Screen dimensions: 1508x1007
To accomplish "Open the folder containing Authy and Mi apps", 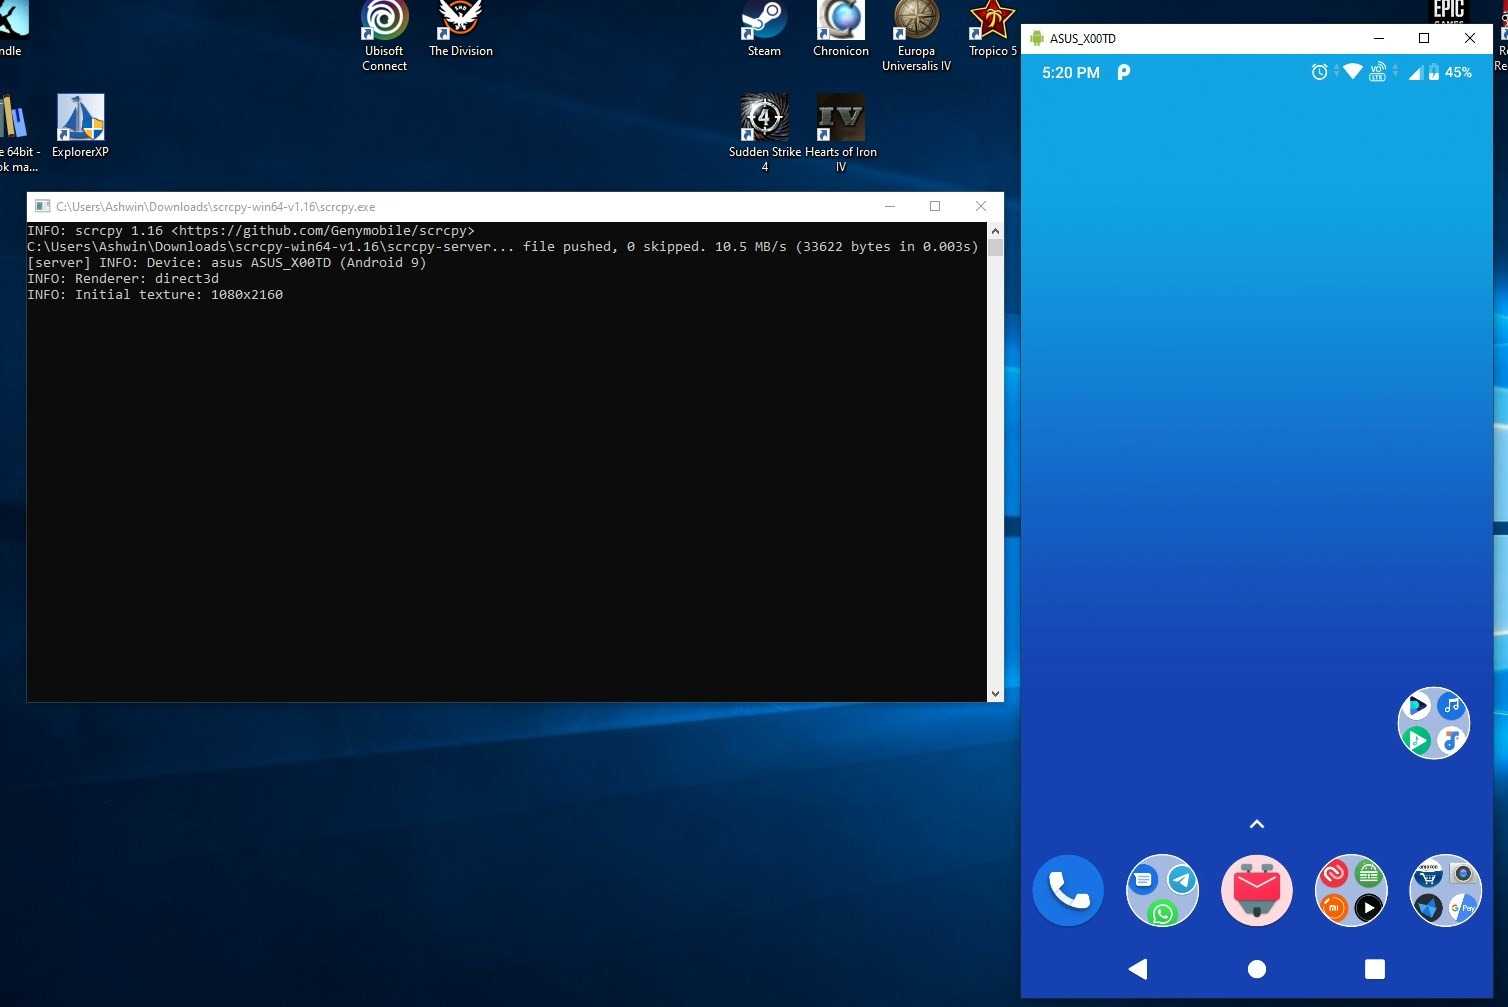I will [x=1351, y=890].
